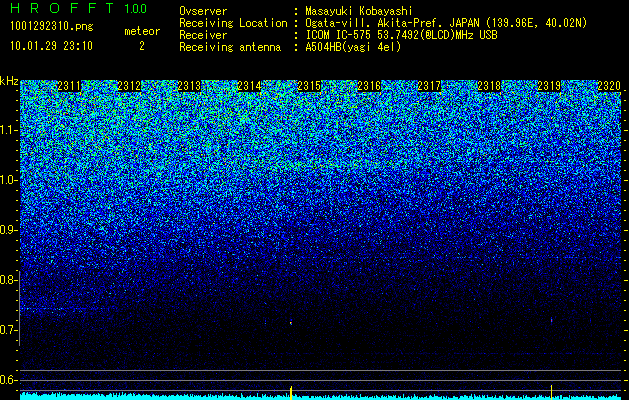Screen dimensions: 629x400
Task: Click the 1.0 frequency axis label
Action: pyautogui.click(x=7, y=180)
